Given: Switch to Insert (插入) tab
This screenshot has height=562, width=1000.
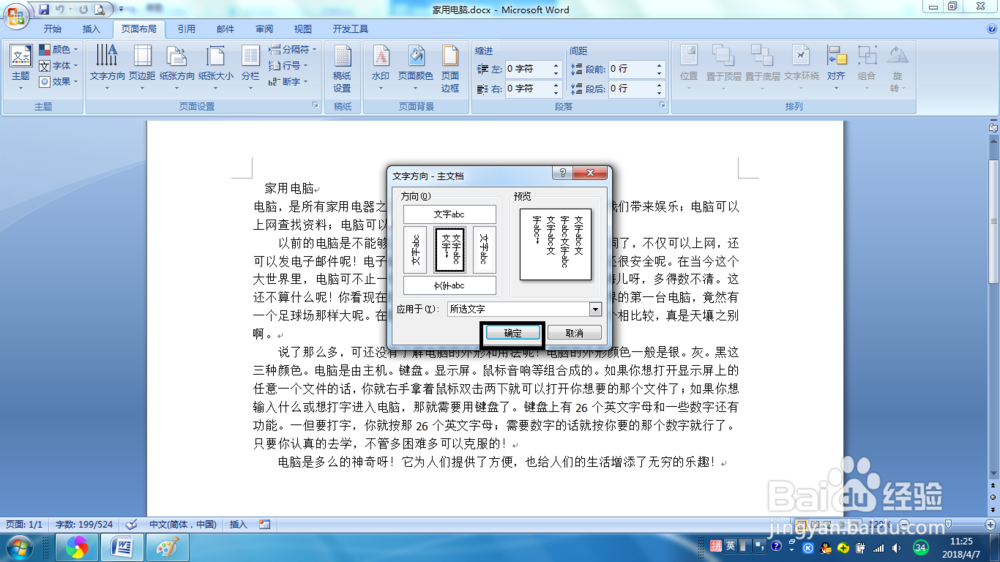Looking at the screenshot, I should [91, 29].
